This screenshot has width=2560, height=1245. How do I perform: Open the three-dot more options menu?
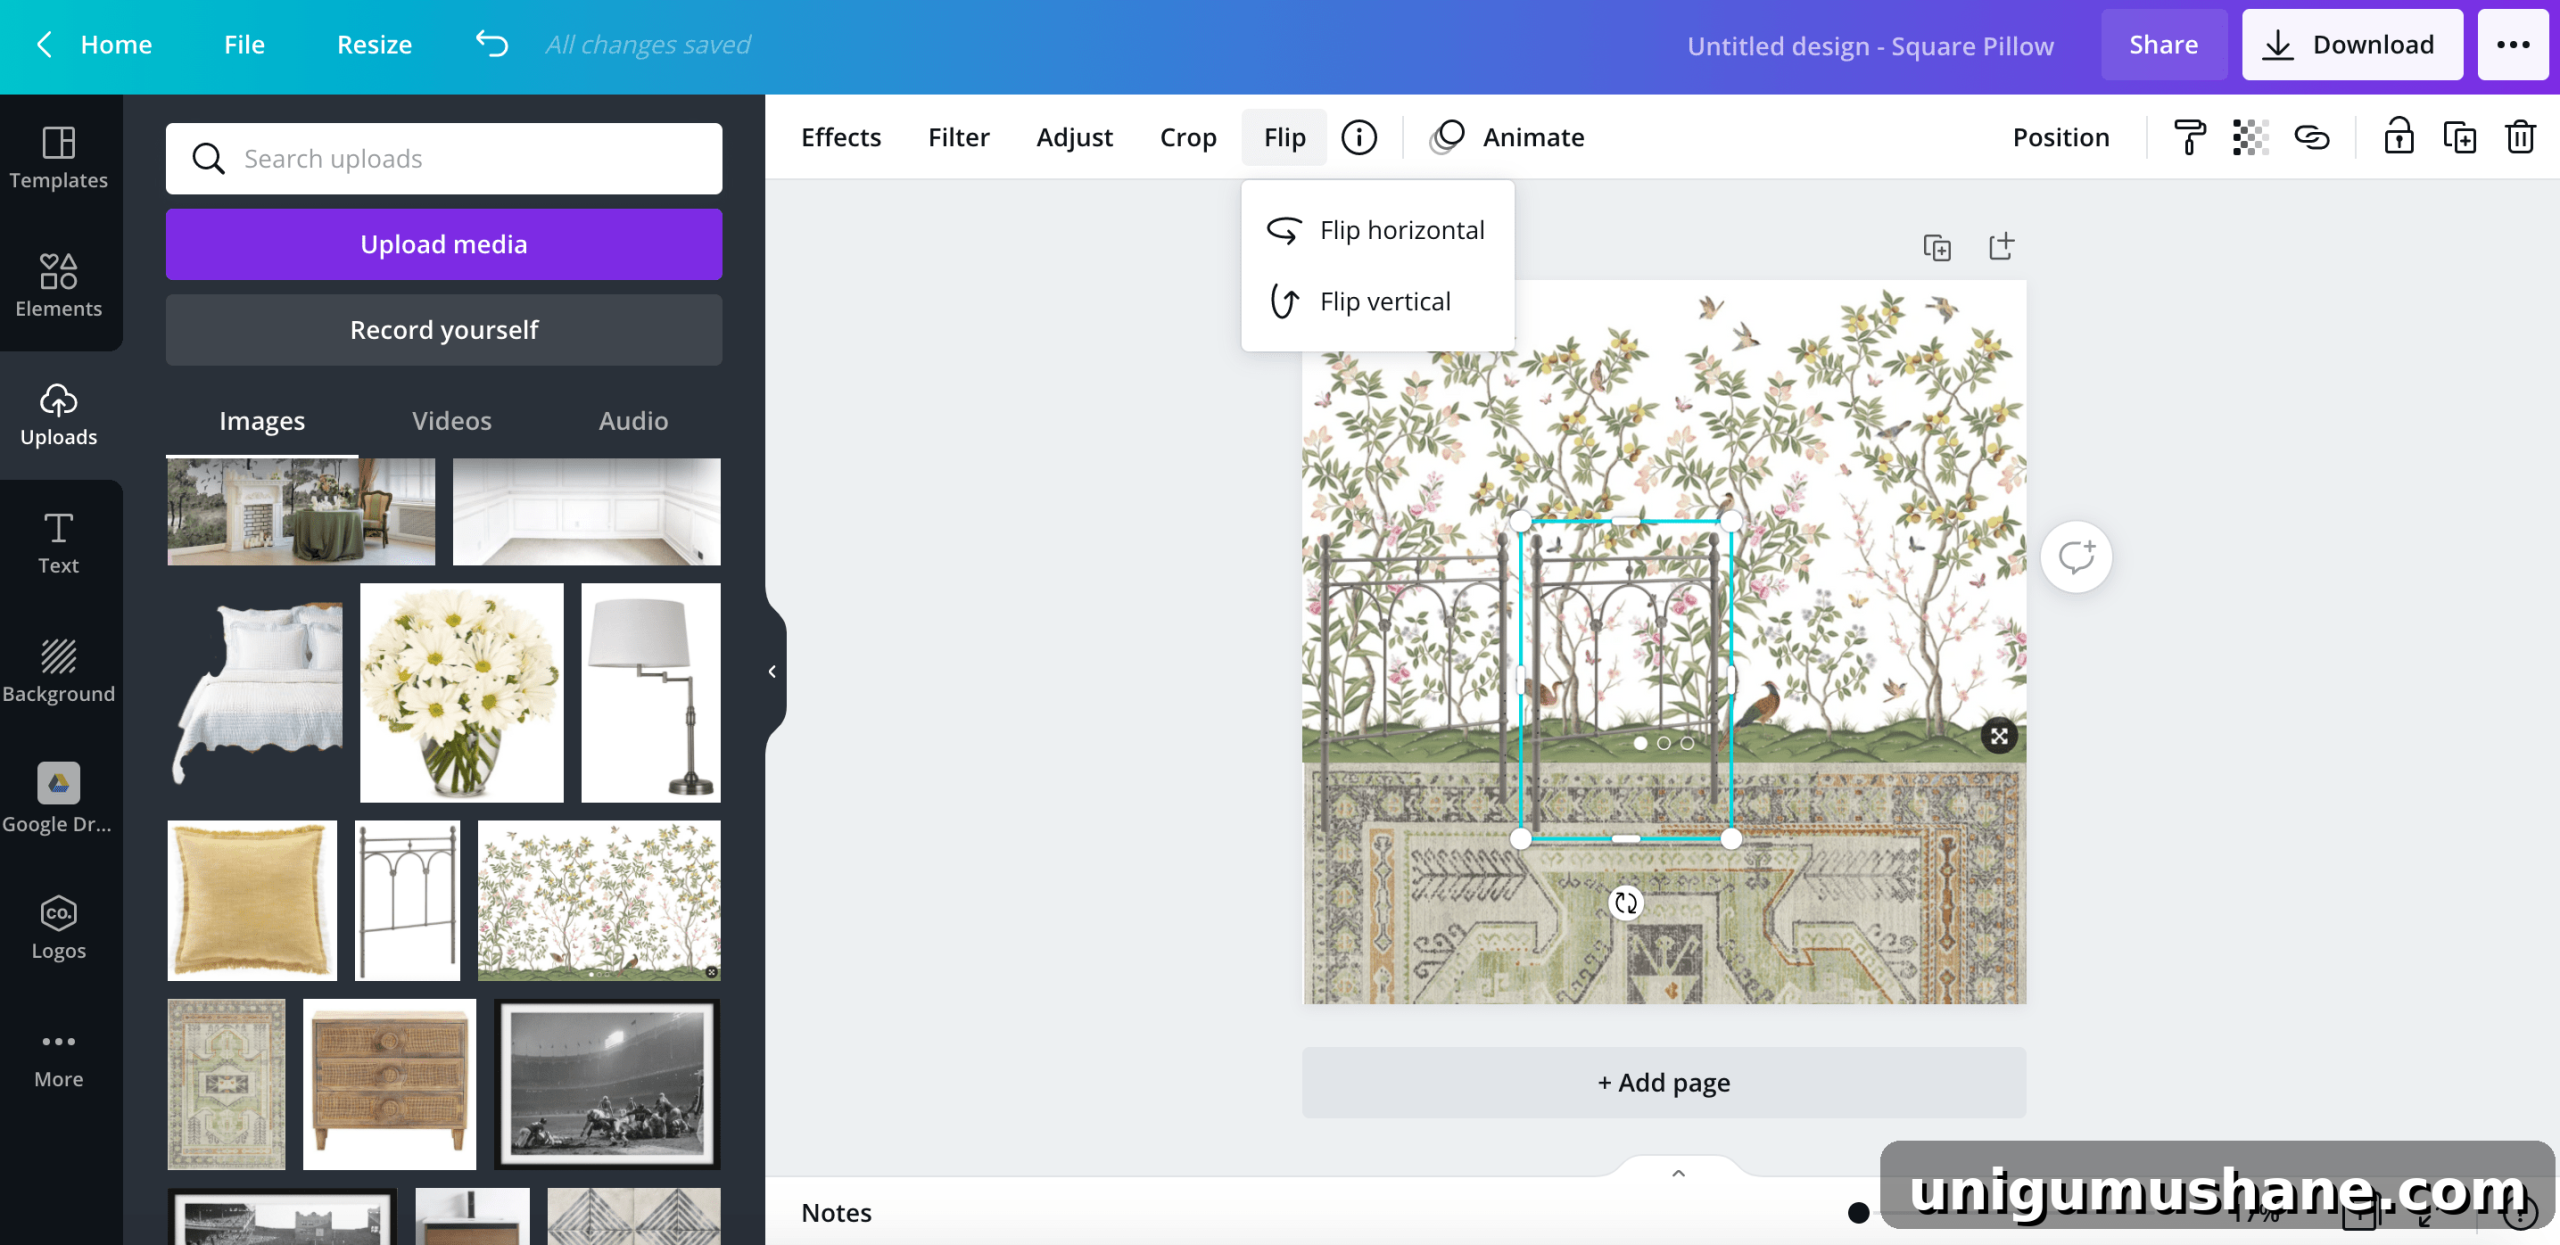coord(2513,44)
